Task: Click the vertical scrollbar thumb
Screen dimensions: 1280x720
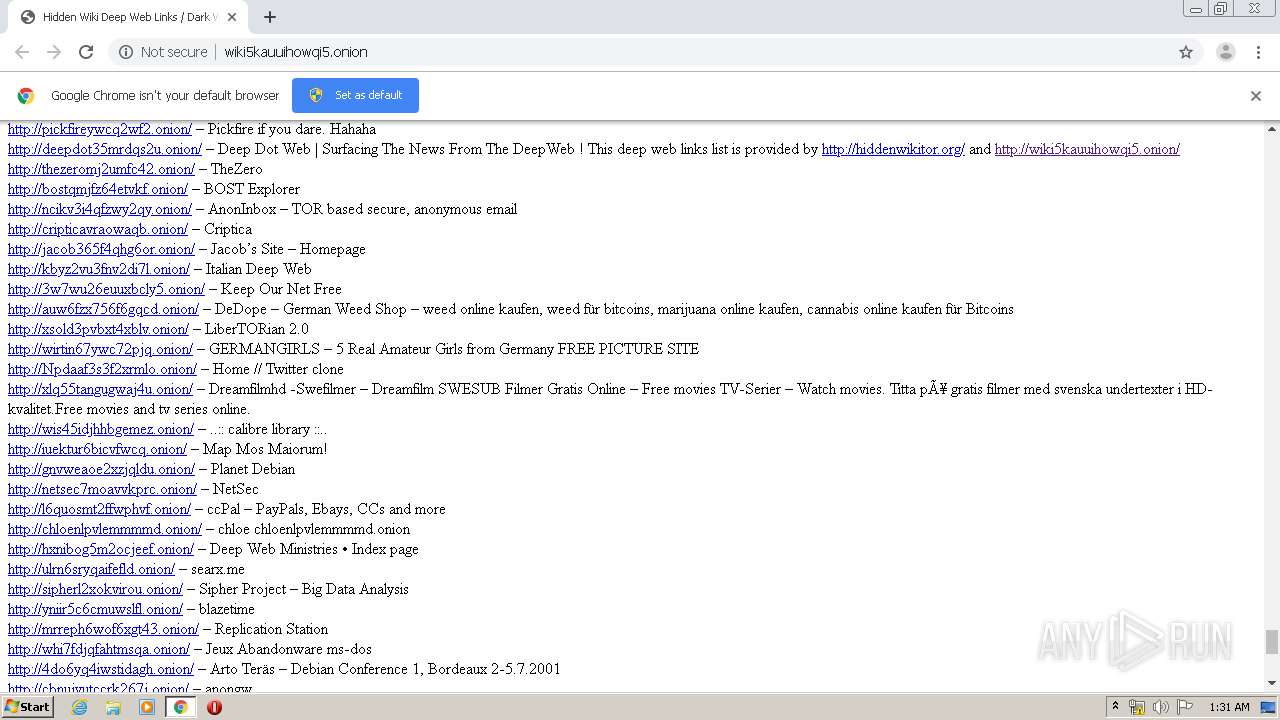Action: [x=1272, y=642]
